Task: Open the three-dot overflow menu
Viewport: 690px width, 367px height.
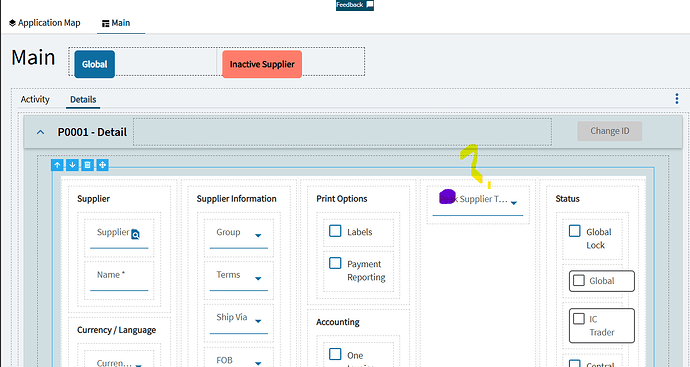Action: tap(677, 99)
